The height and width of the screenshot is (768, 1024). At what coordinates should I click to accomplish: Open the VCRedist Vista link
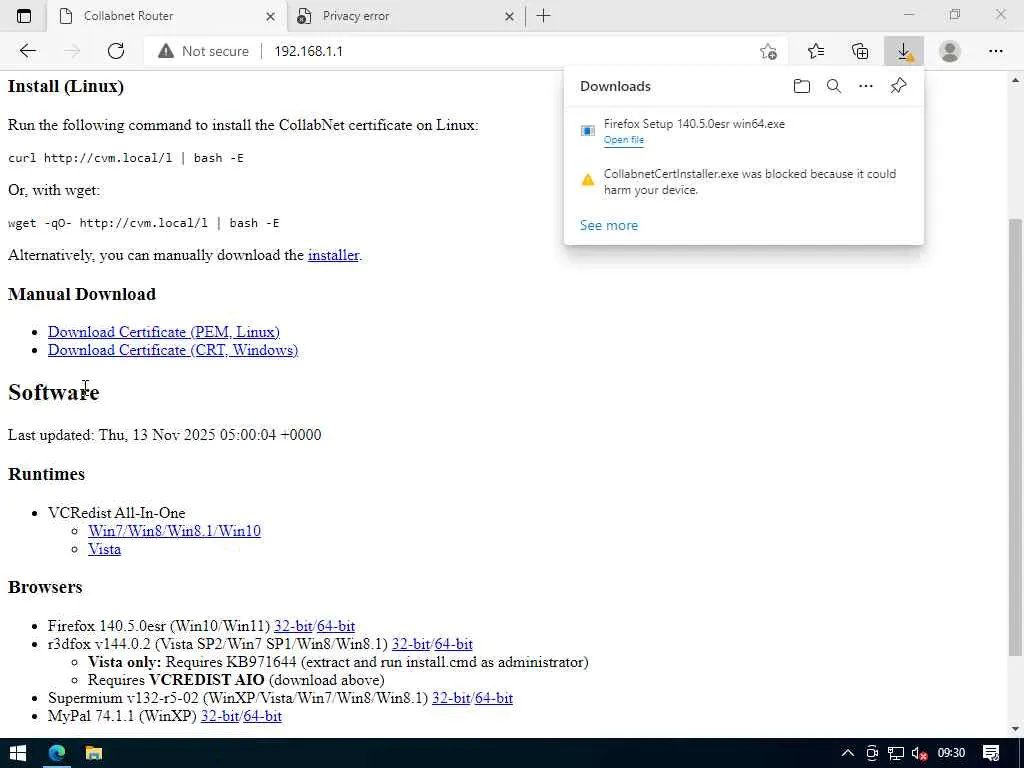pos(104,549)
